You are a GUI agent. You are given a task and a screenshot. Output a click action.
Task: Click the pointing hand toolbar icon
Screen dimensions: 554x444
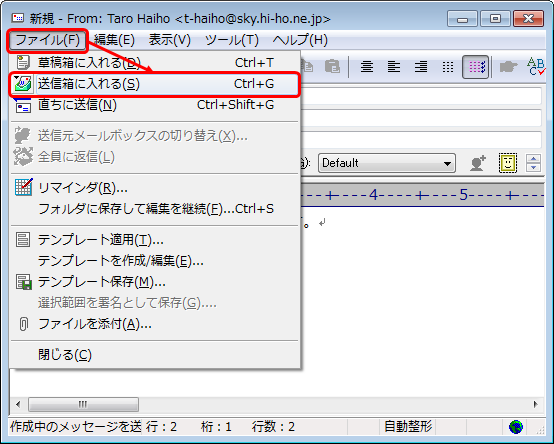pyautogui.click(x=508, y=66)
